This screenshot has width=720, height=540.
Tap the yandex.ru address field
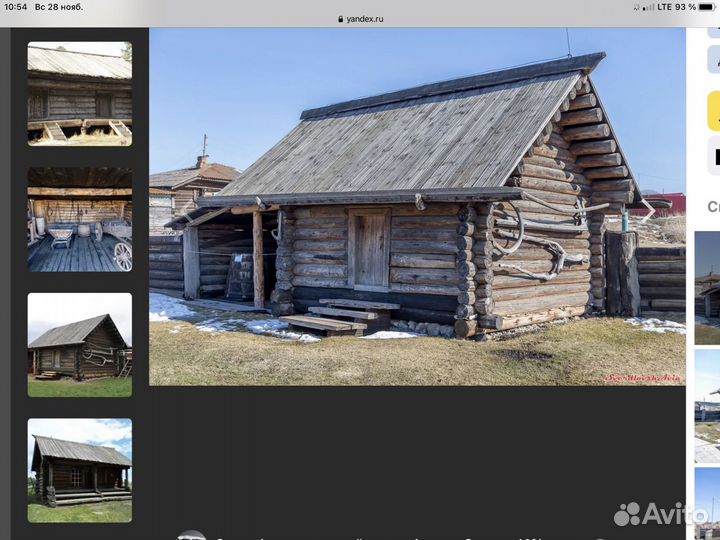pos(364,19)
